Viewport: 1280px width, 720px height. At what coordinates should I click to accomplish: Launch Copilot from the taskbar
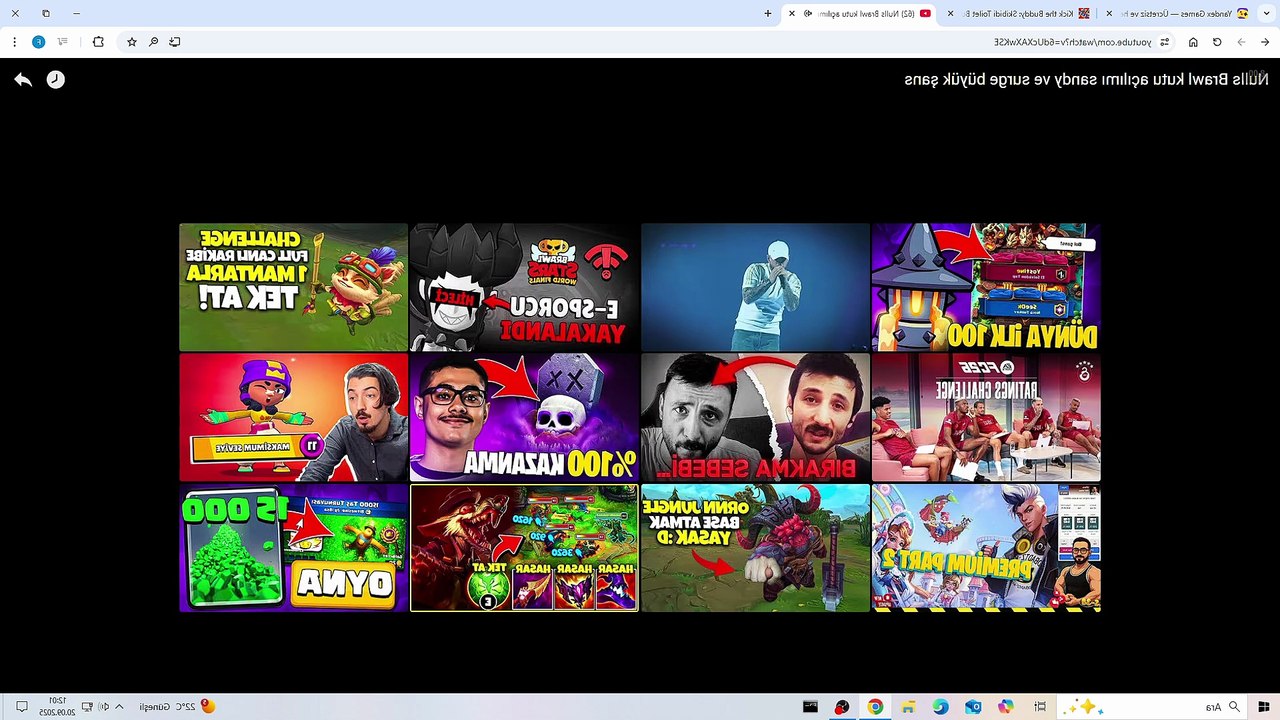pos(1006,707)
